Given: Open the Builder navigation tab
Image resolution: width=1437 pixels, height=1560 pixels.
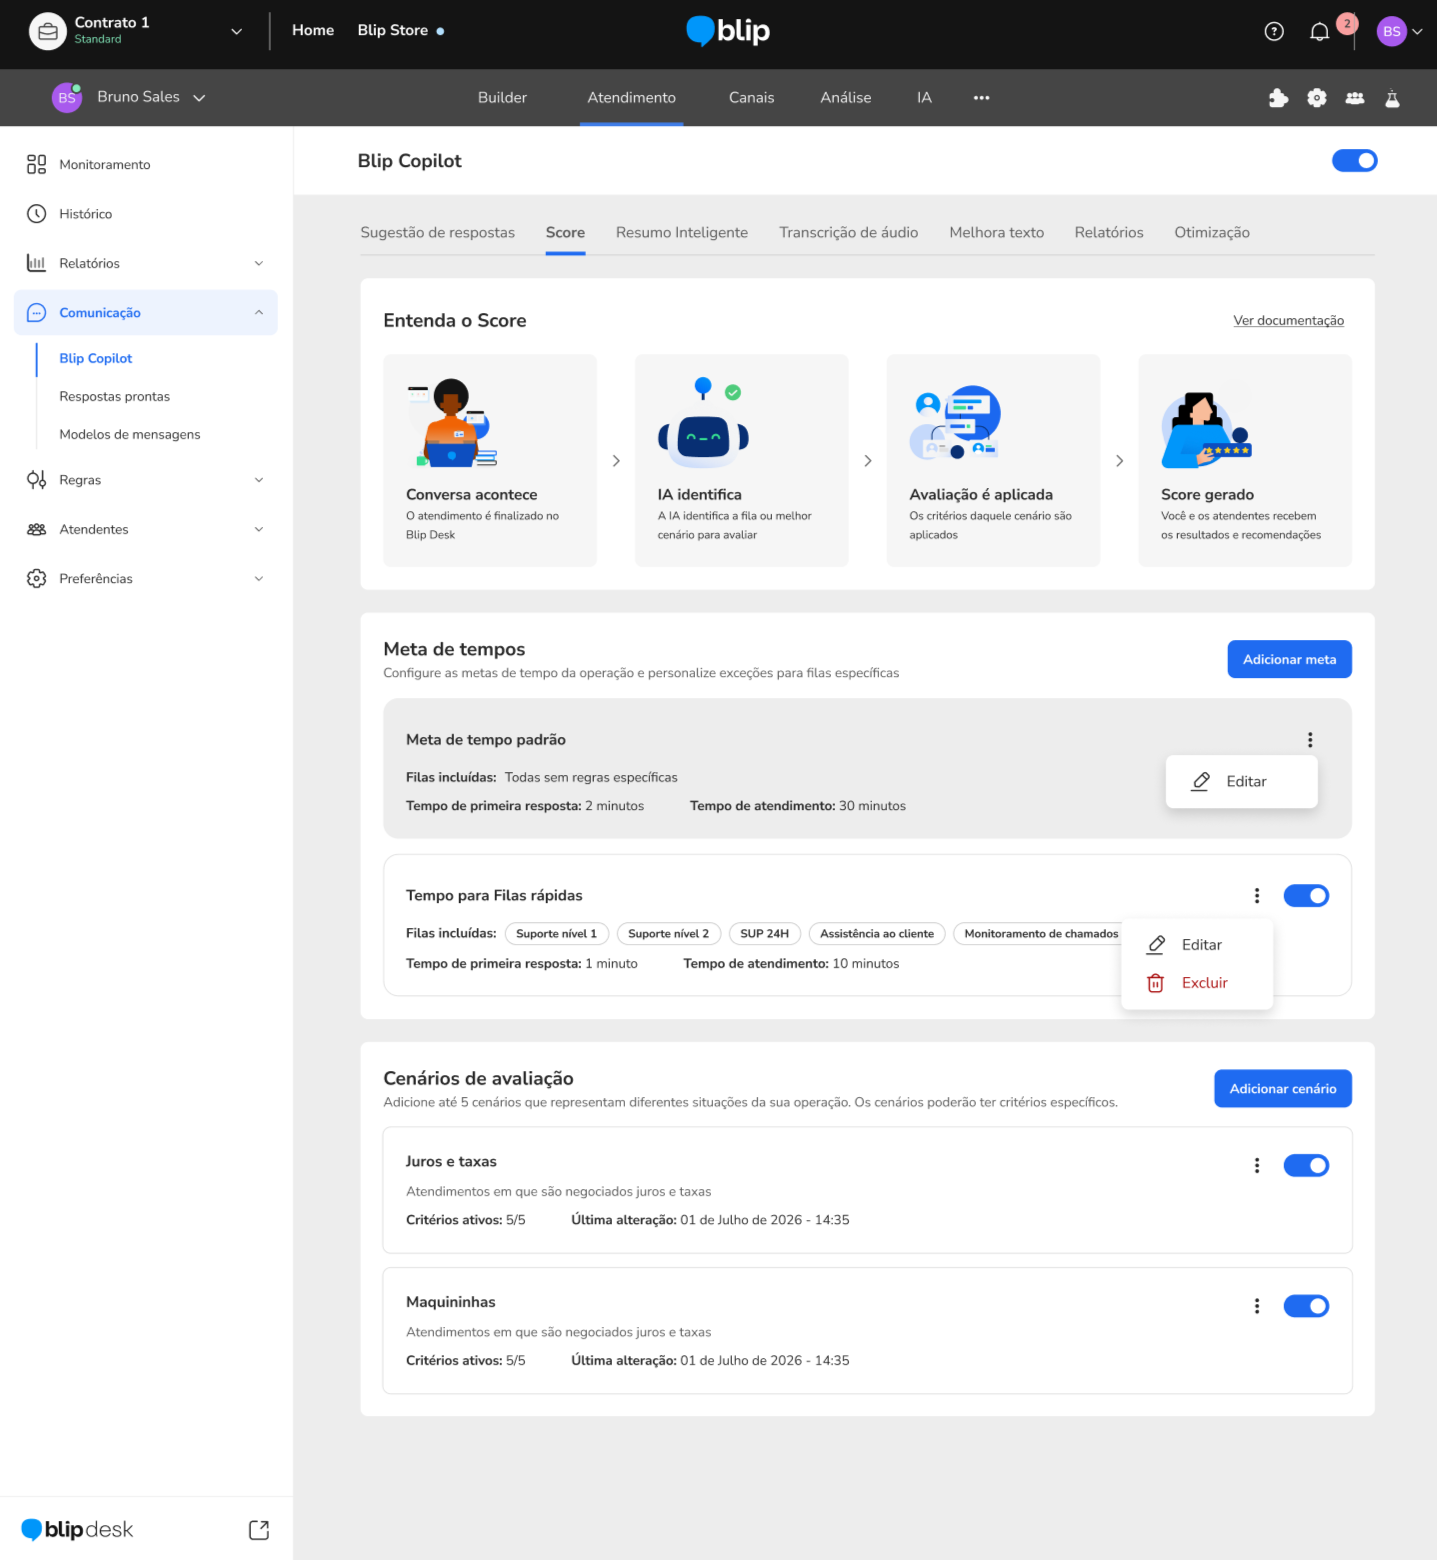Looking at the screenshot, I should 502,98.
